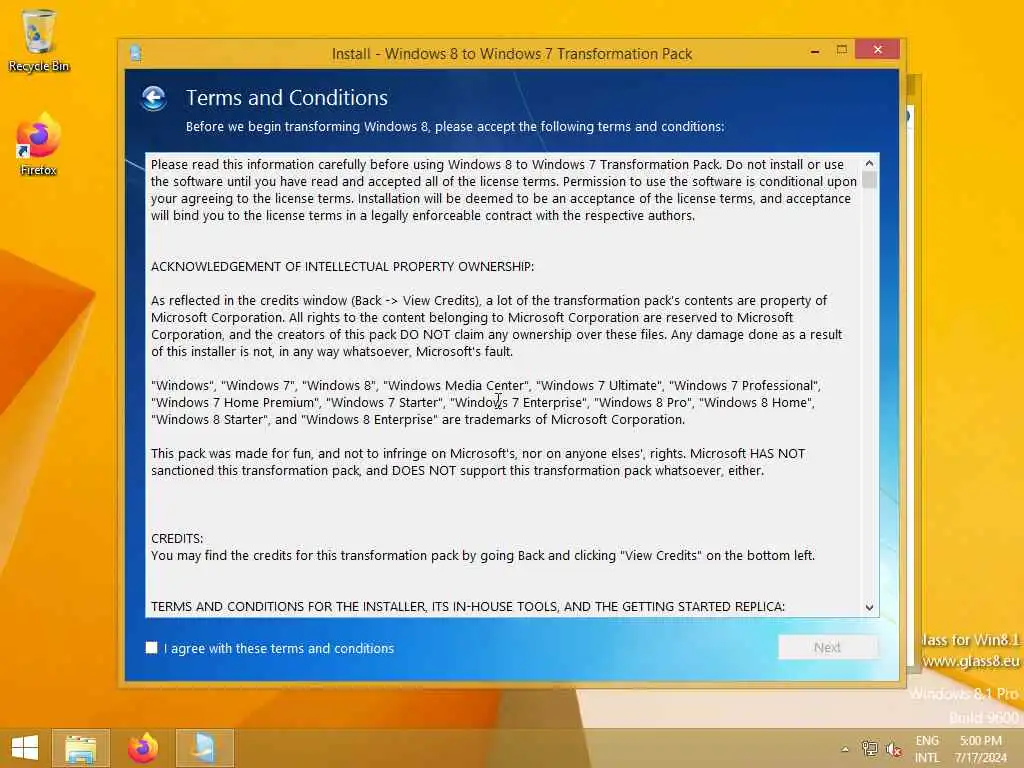Screen dimensions: 1024x768
Task: Tick the agree with terms checkbox
Action: [x=152, y=647]
